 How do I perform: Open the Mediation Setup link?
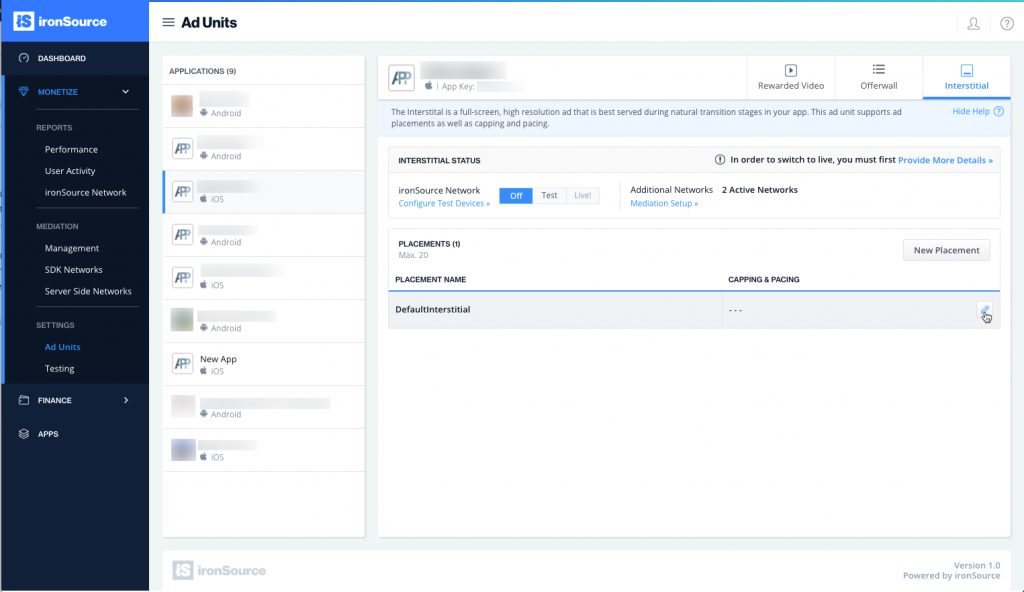(x=664, y=203)
